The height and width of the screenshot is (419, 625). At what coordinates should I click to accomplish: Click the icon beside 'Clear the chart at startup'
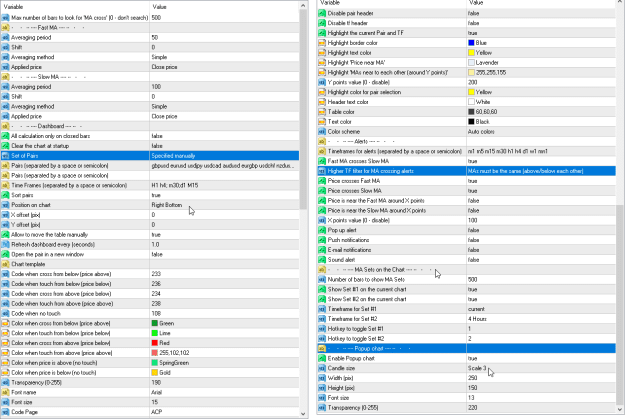(x=5, y=146)
